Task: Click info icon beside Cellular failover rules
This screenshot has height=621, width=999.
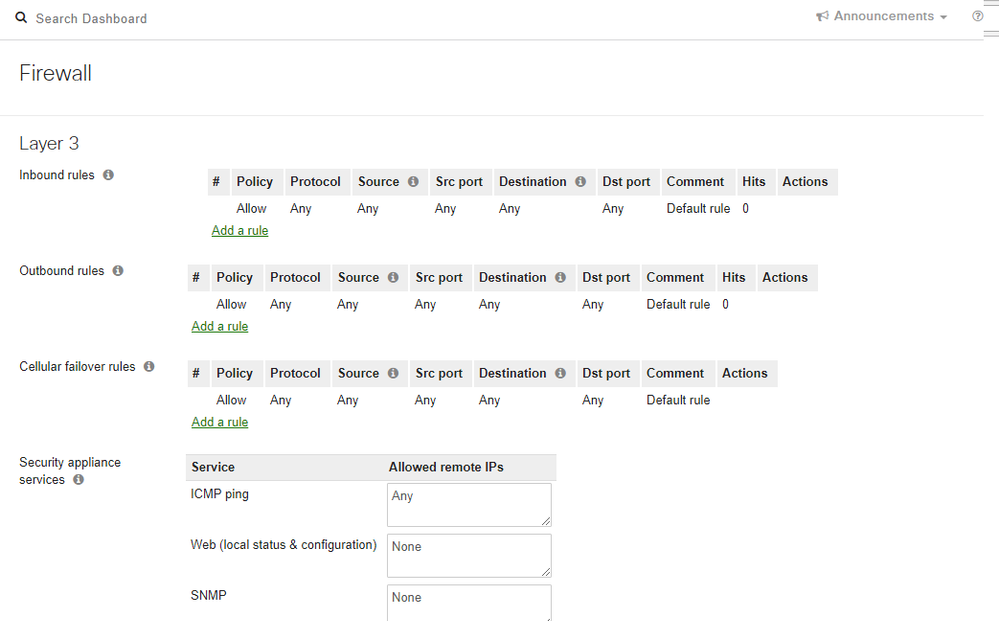Action: tap(149, 367)
